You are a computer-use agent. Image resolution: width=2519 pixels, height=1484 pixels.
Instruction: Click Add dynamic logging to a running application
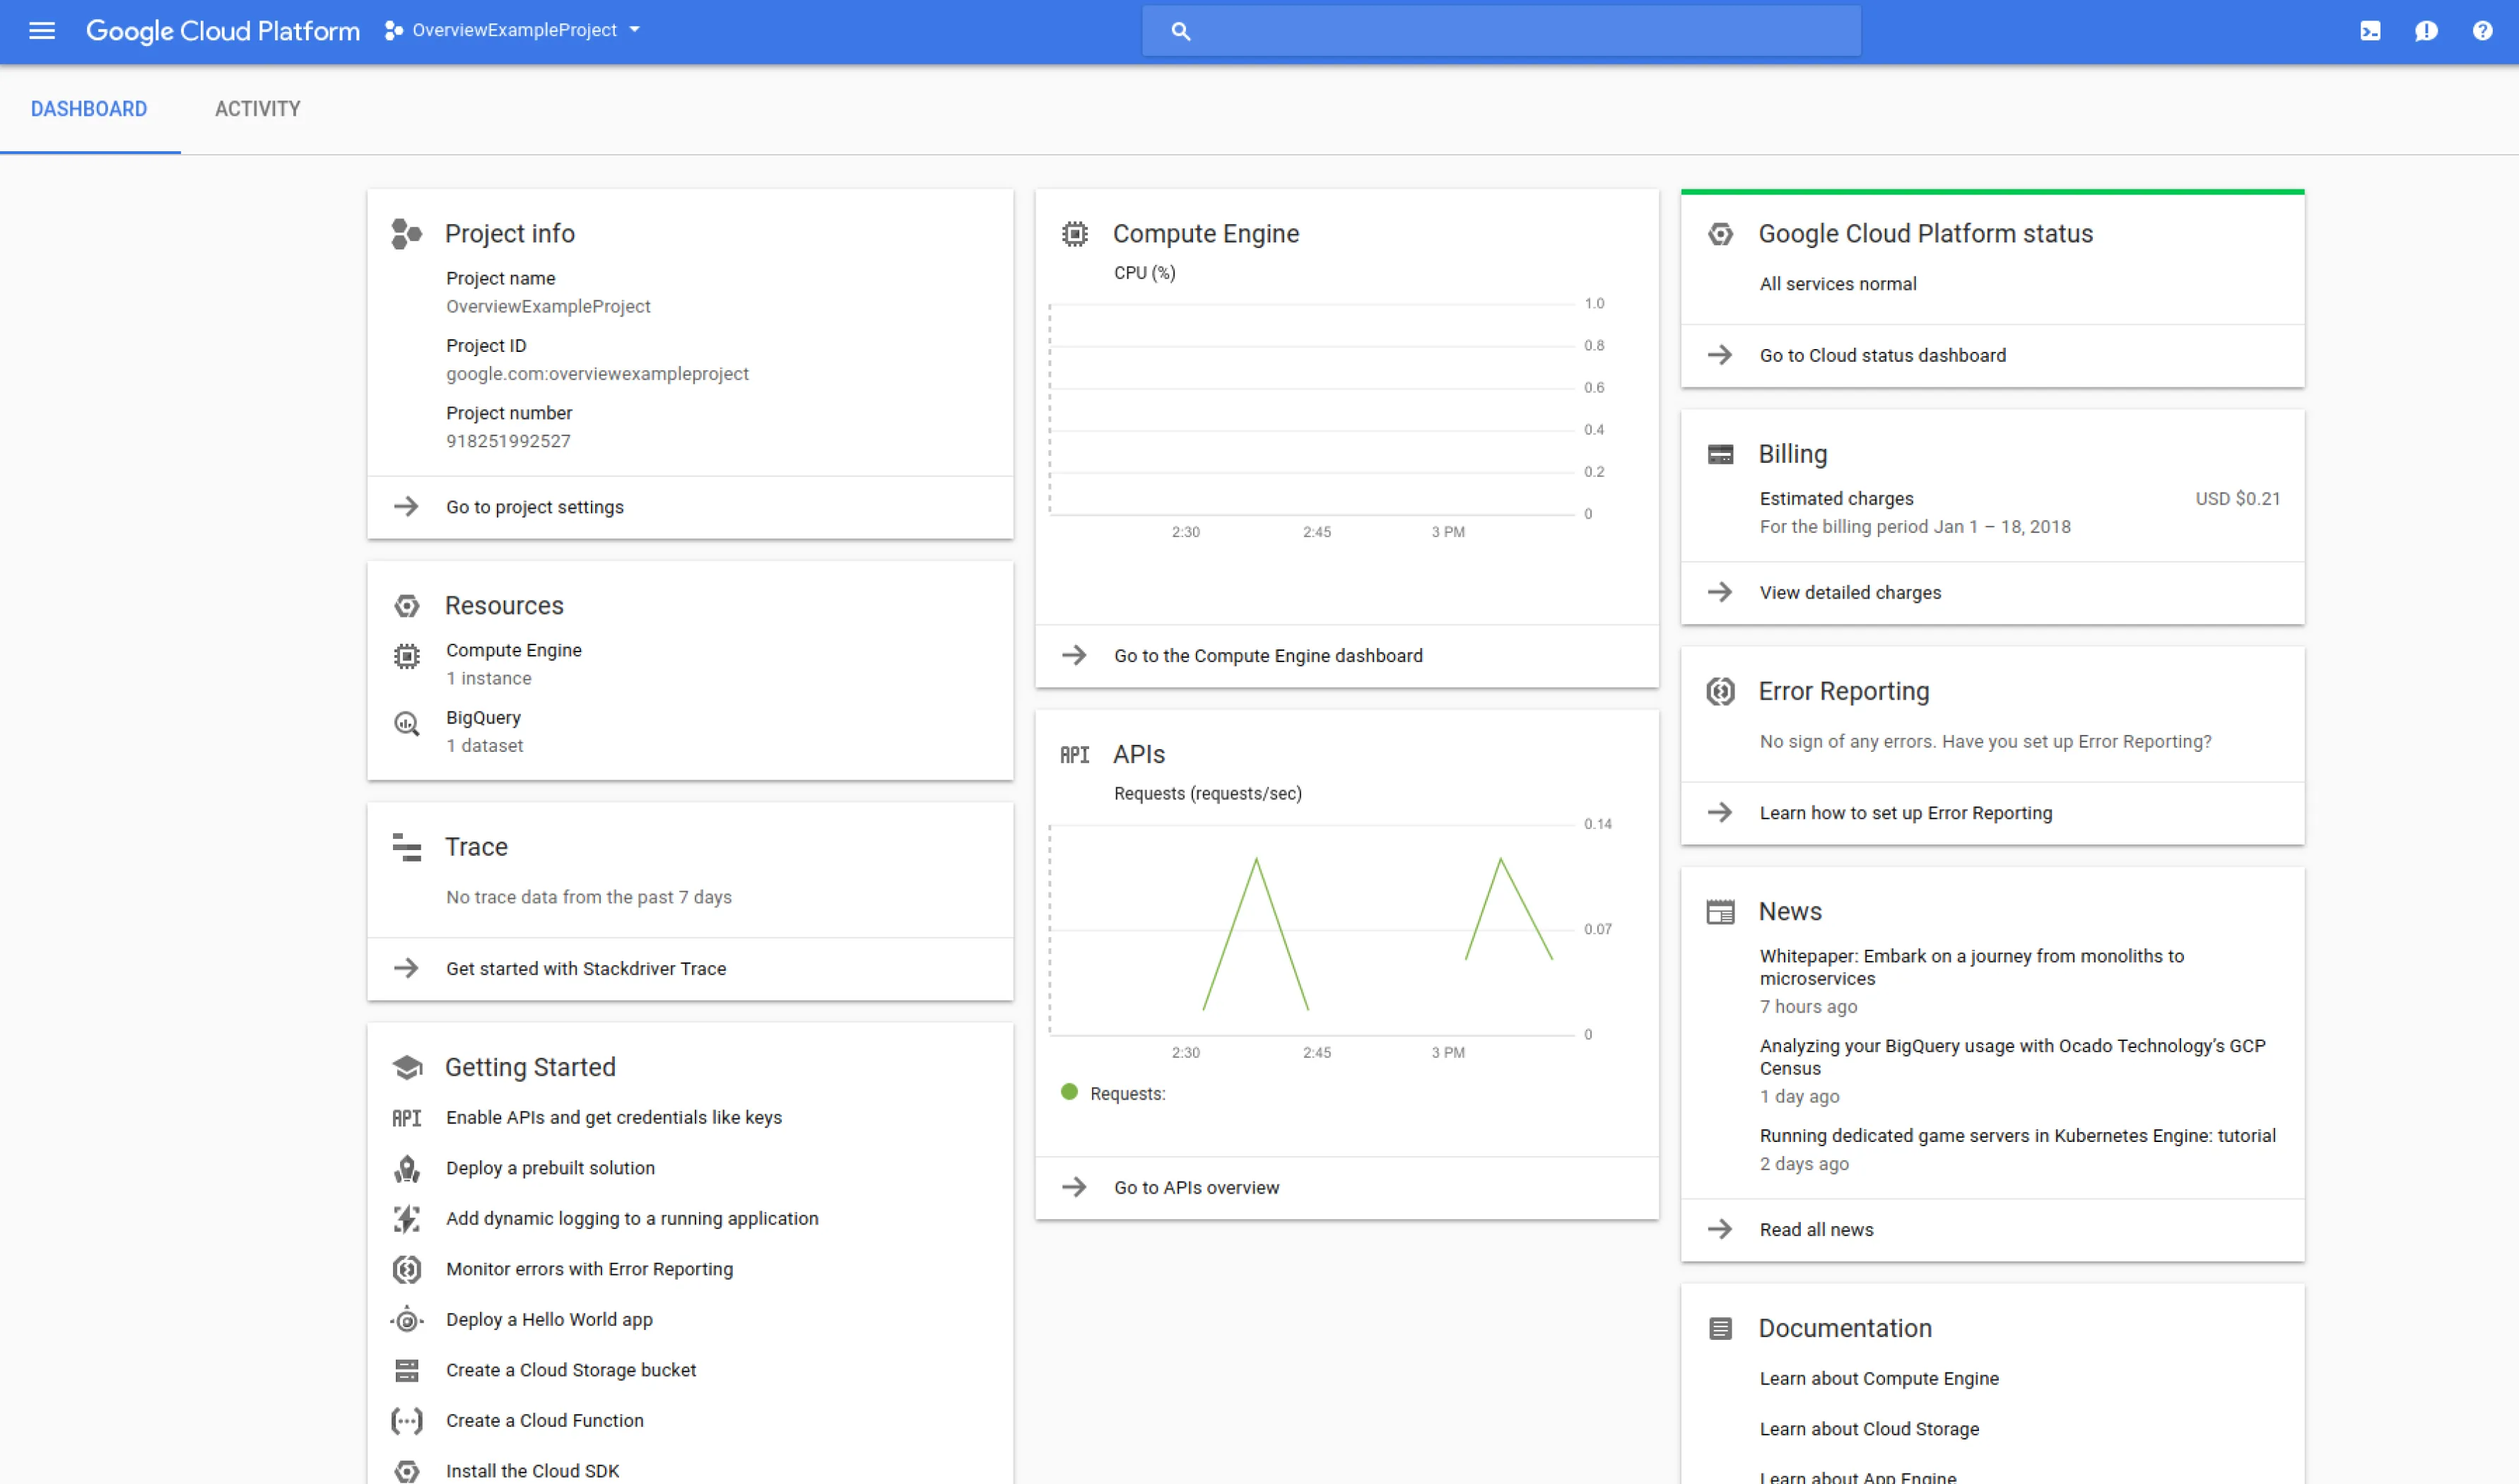coord(632,1219)
